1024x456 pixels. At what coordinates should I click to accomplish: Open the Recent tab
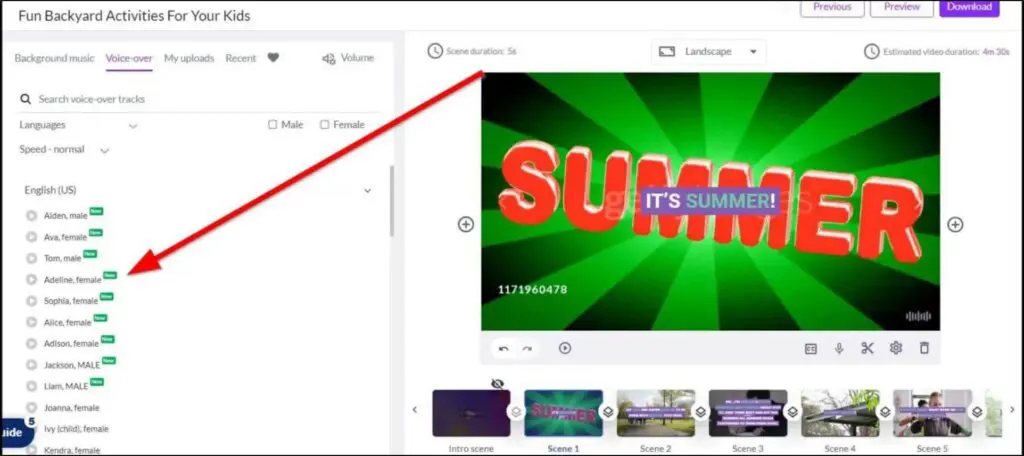(240, 58)
